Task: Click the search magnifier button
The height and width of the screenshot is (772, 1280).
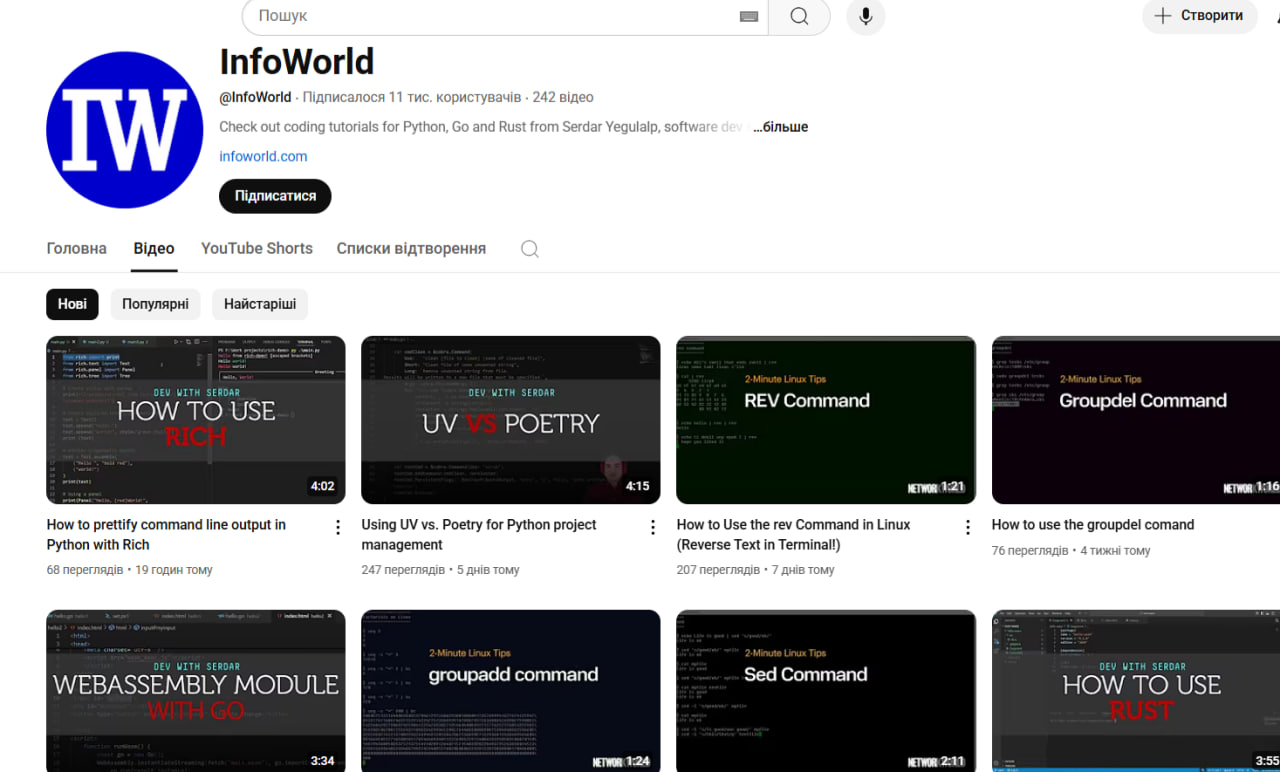Action: click(x=799, y=16)
